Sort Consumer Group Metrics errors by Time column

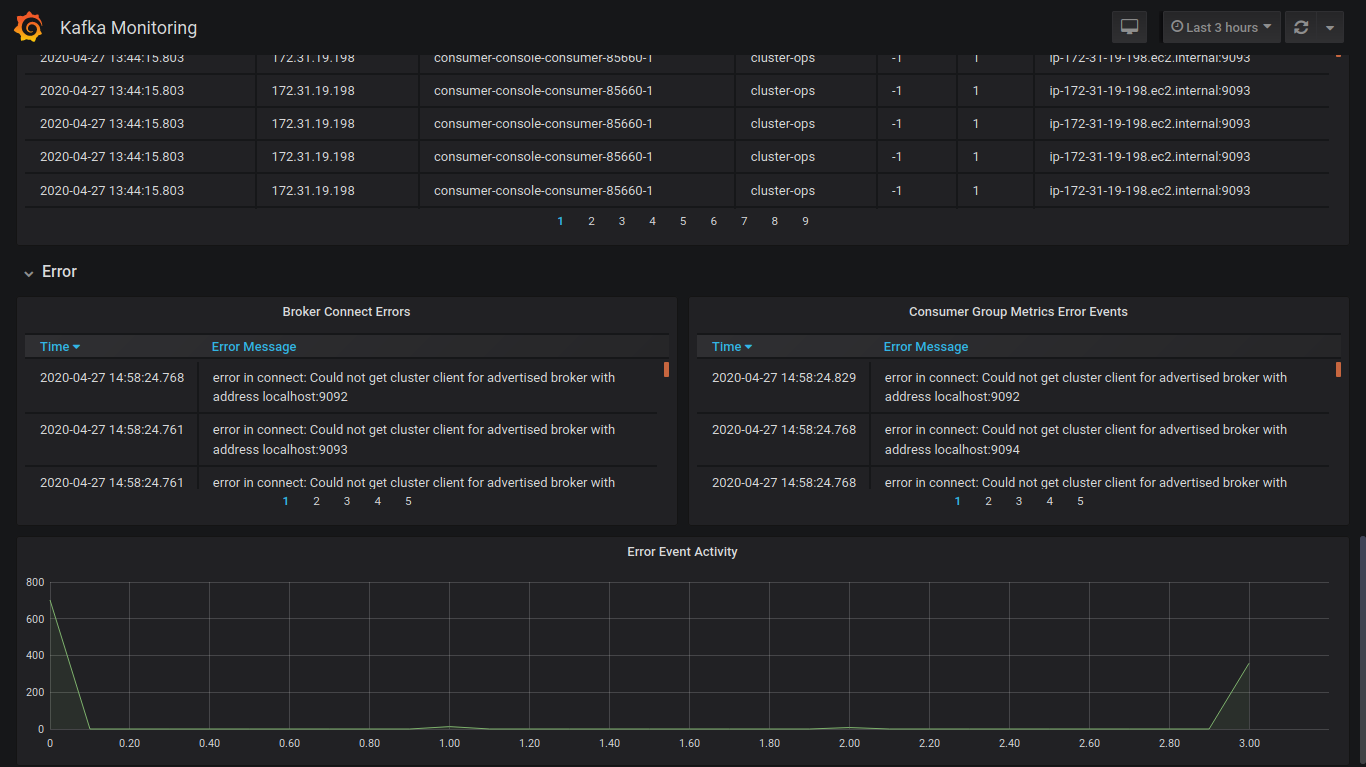[732, 347]
